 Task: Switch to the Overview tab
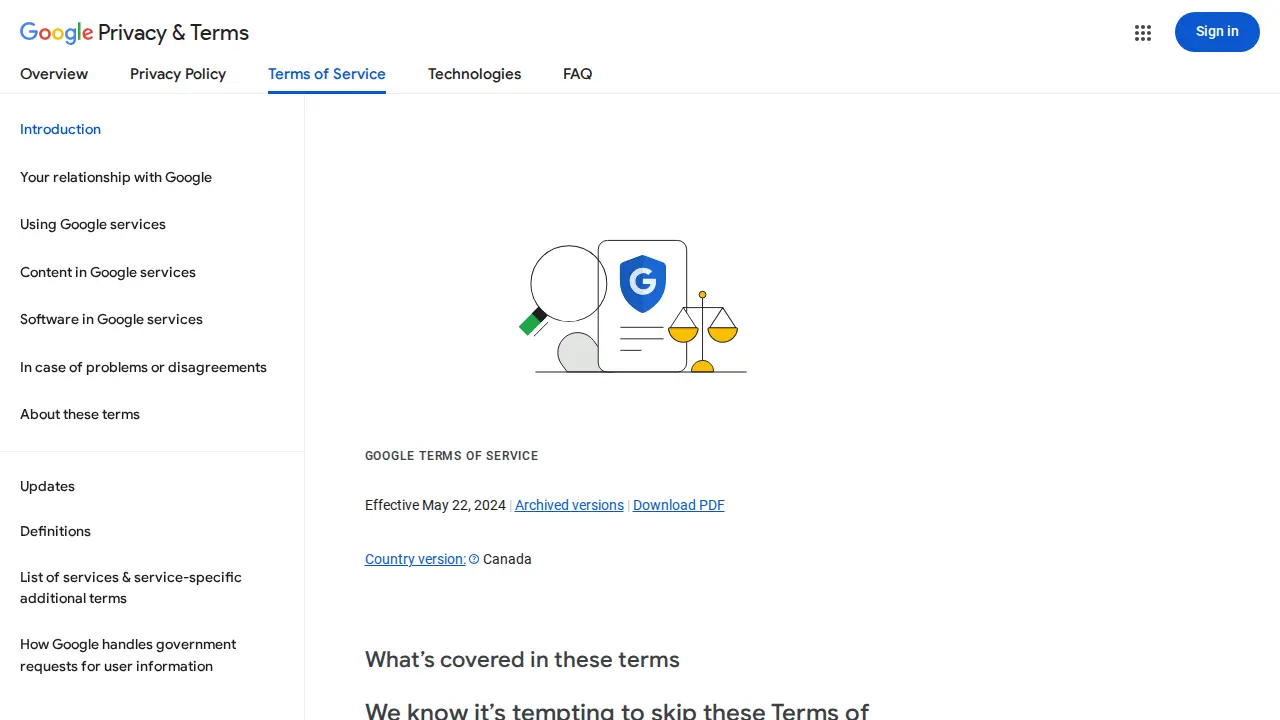[x=54, y=74]
